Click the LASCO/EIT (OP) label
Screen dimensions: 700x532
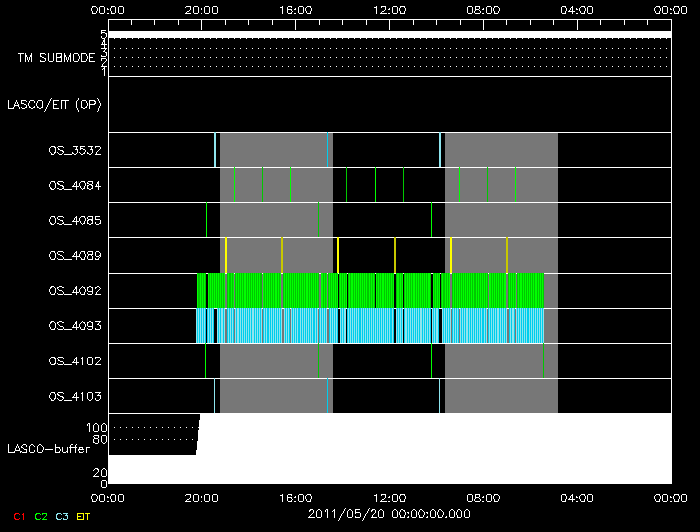pos(54,105)
